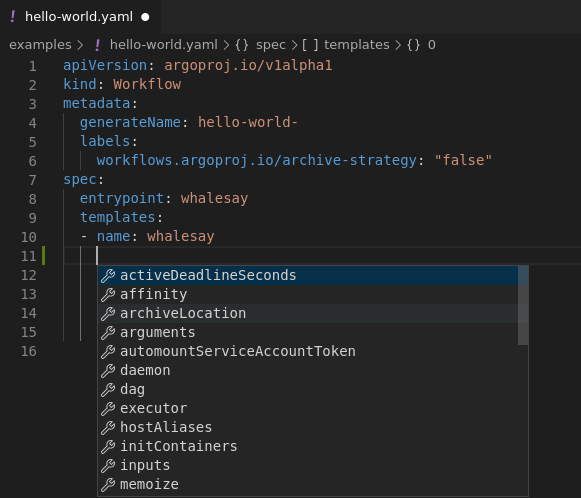Click whalesay value on entrypoint line

click(215, 198)
